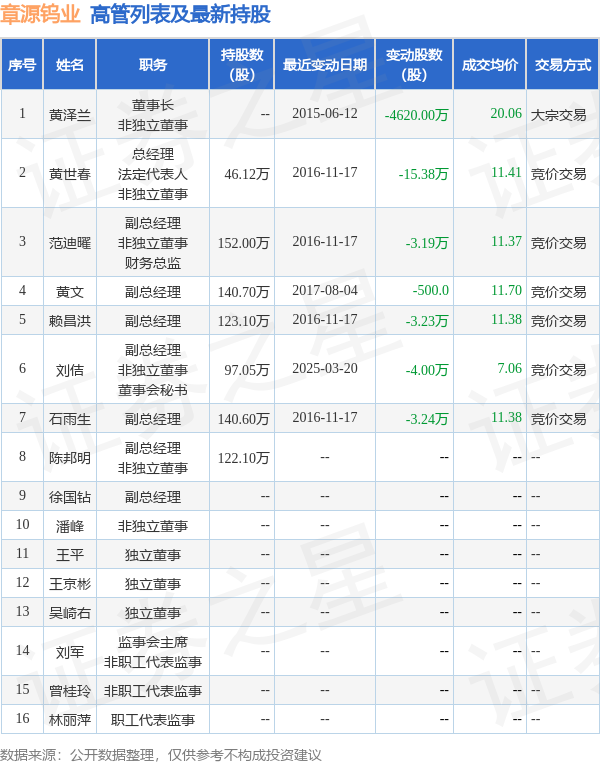The height and width of the screenshot is (764, 600).
Task: Click the 大宗交易 cell
Action: coord(559,115)
